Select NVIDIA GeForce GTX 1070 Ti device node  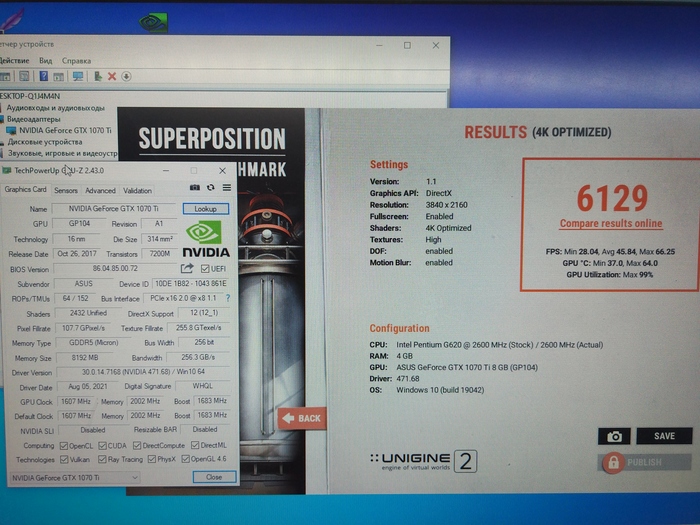tap(65, 130)
